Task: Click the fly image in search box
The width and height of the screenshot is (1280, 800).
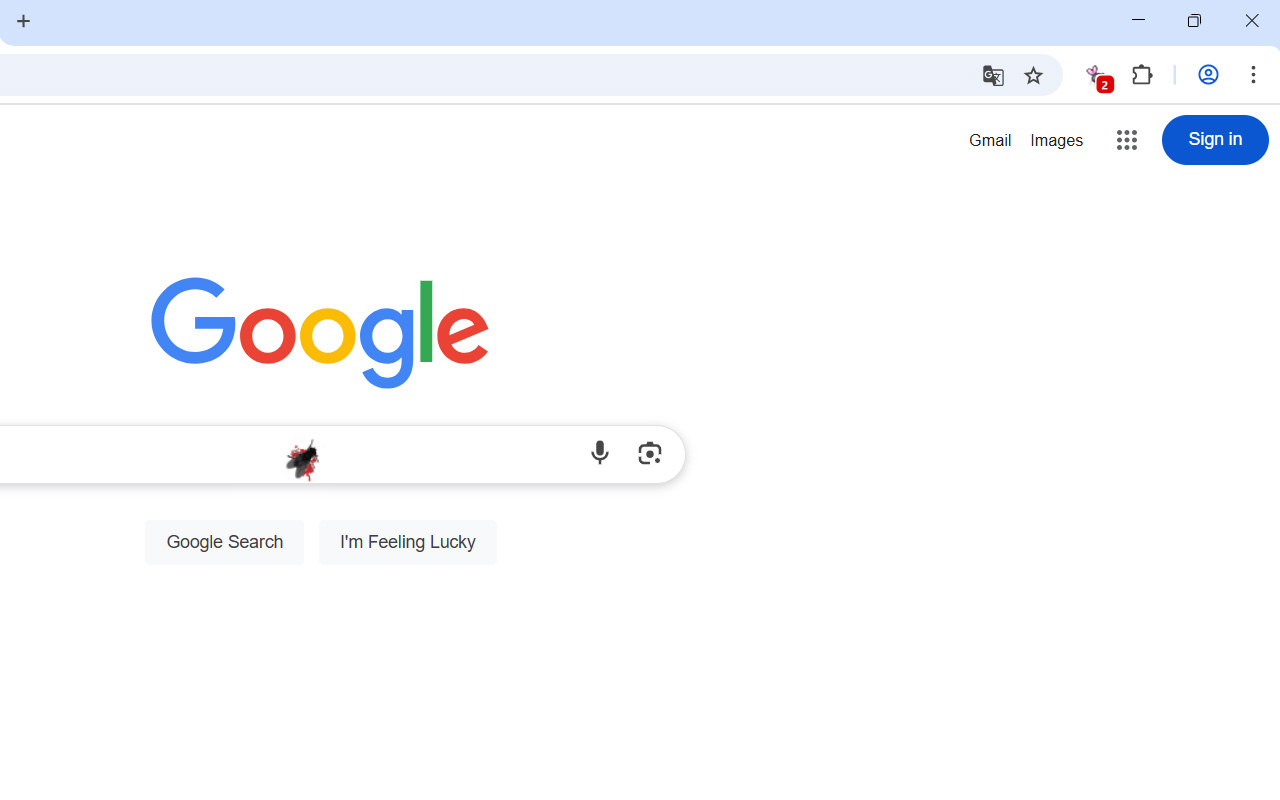Action: [302, 459]
